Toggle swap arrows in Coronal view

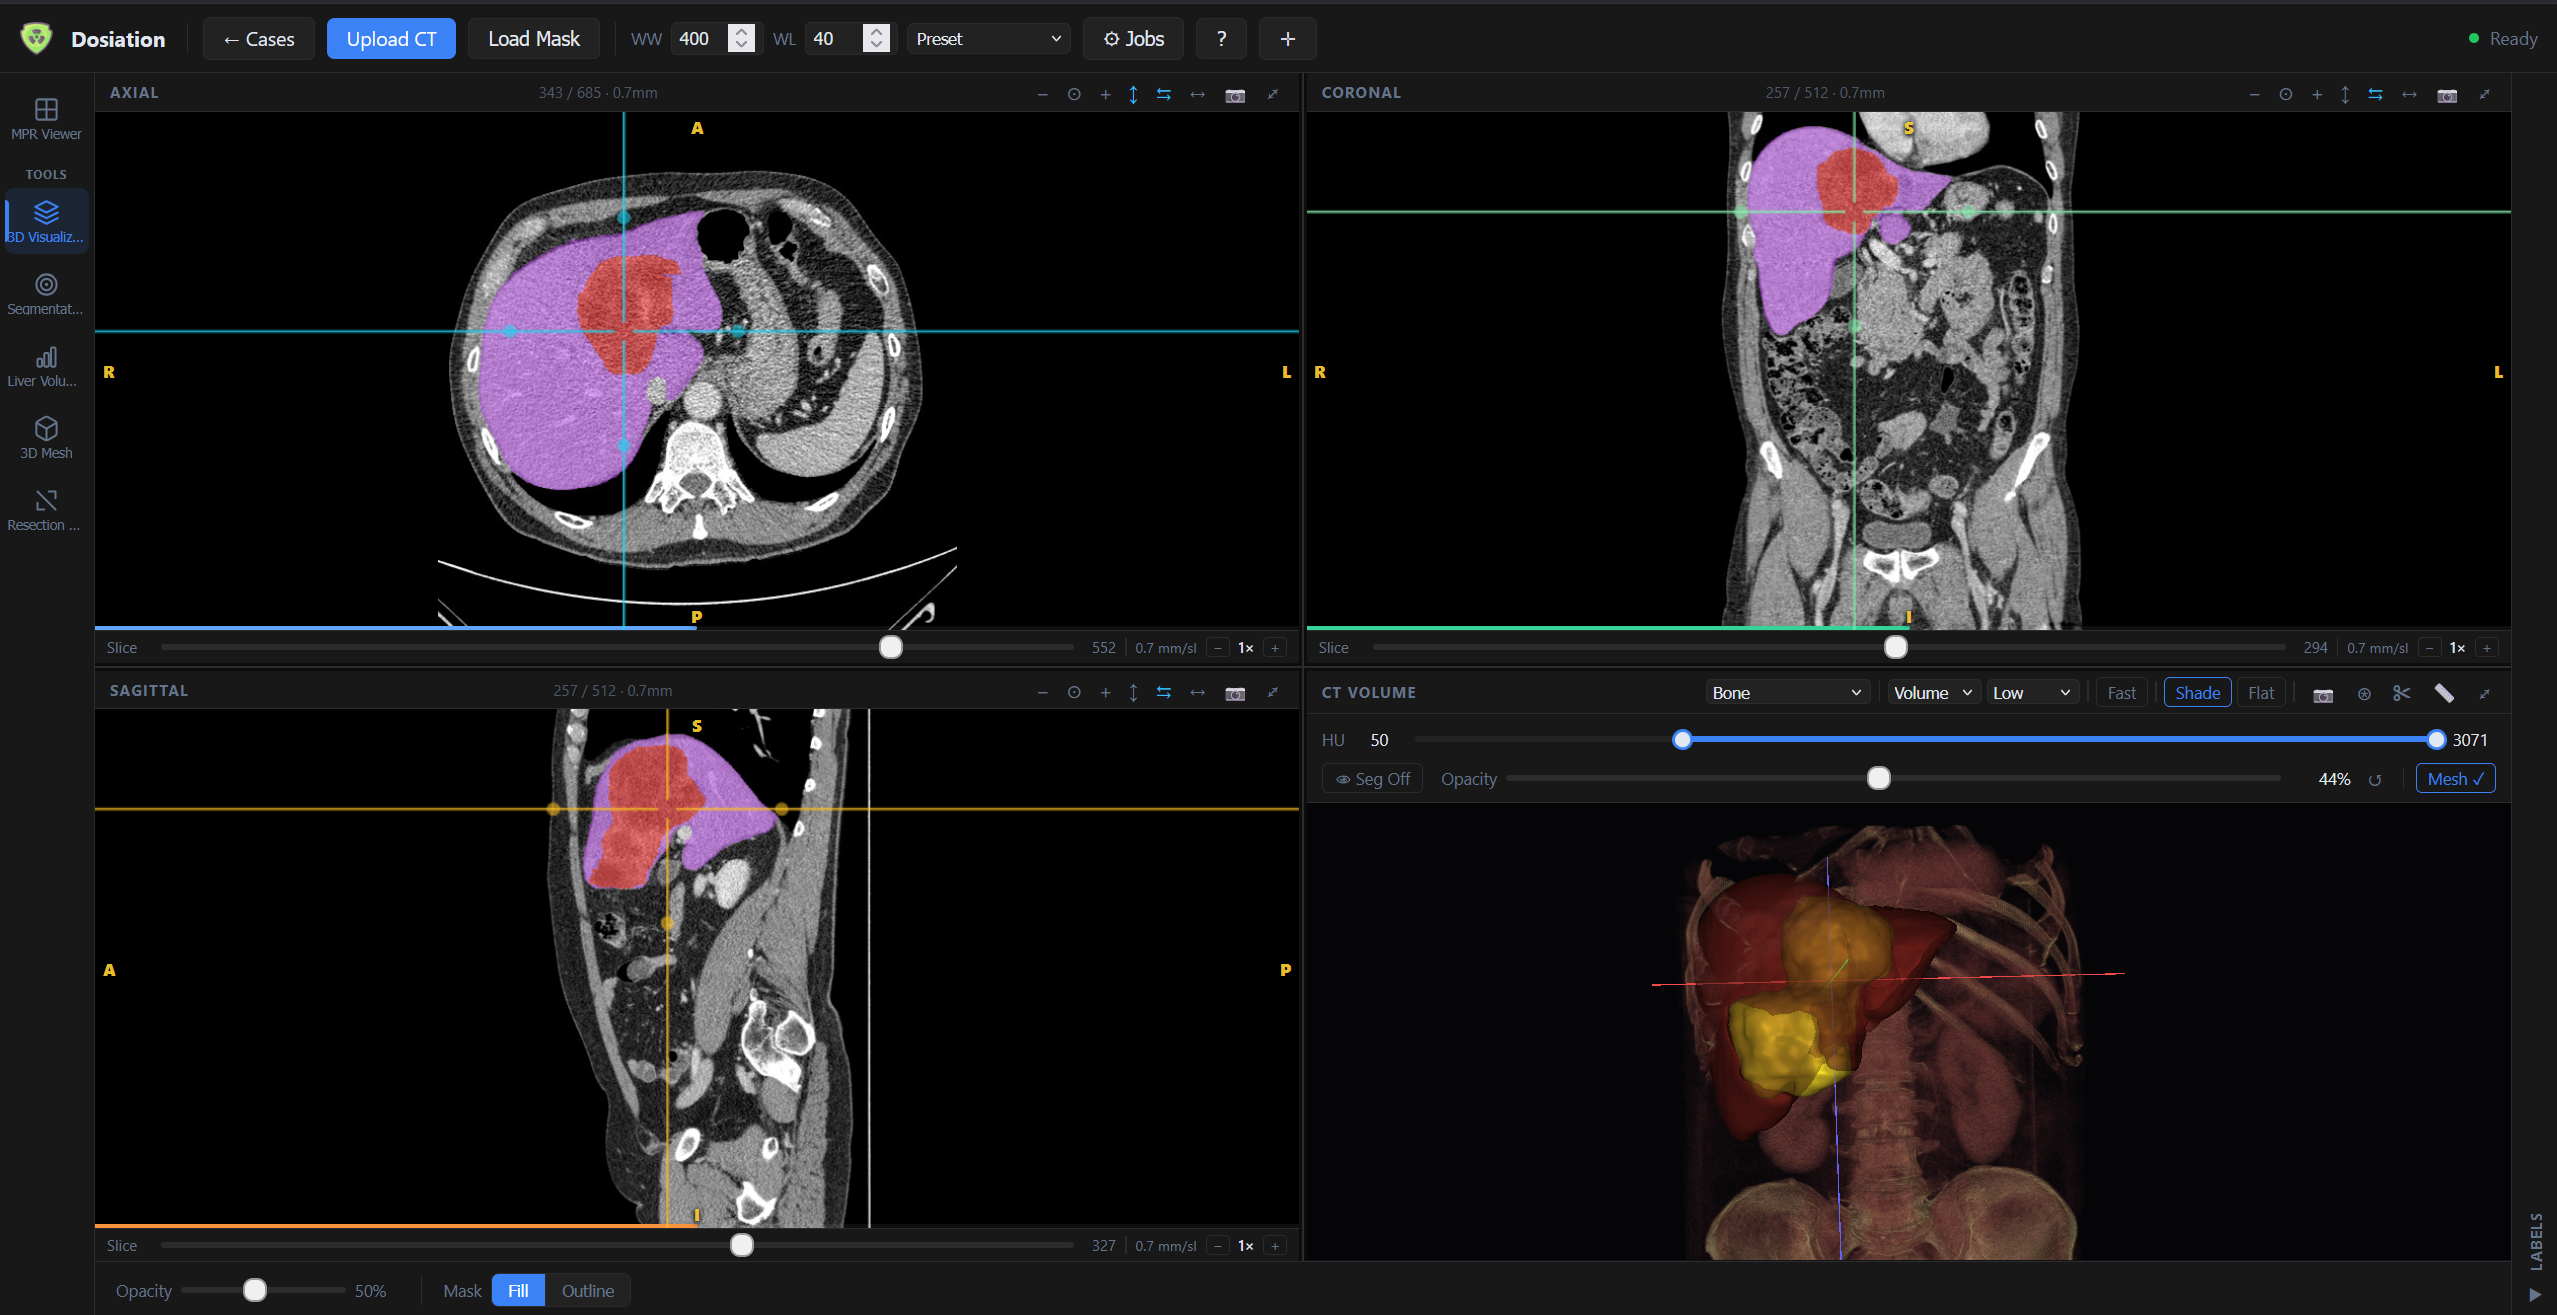point(2376,94)
